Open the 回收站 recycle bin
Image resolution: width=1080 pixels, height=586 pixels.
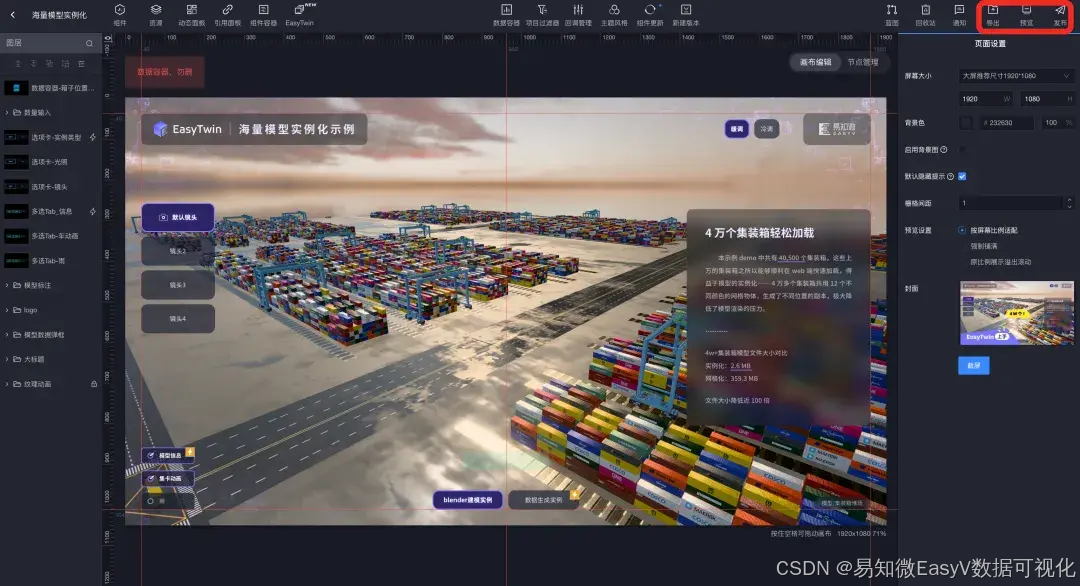tap(926, 14)
